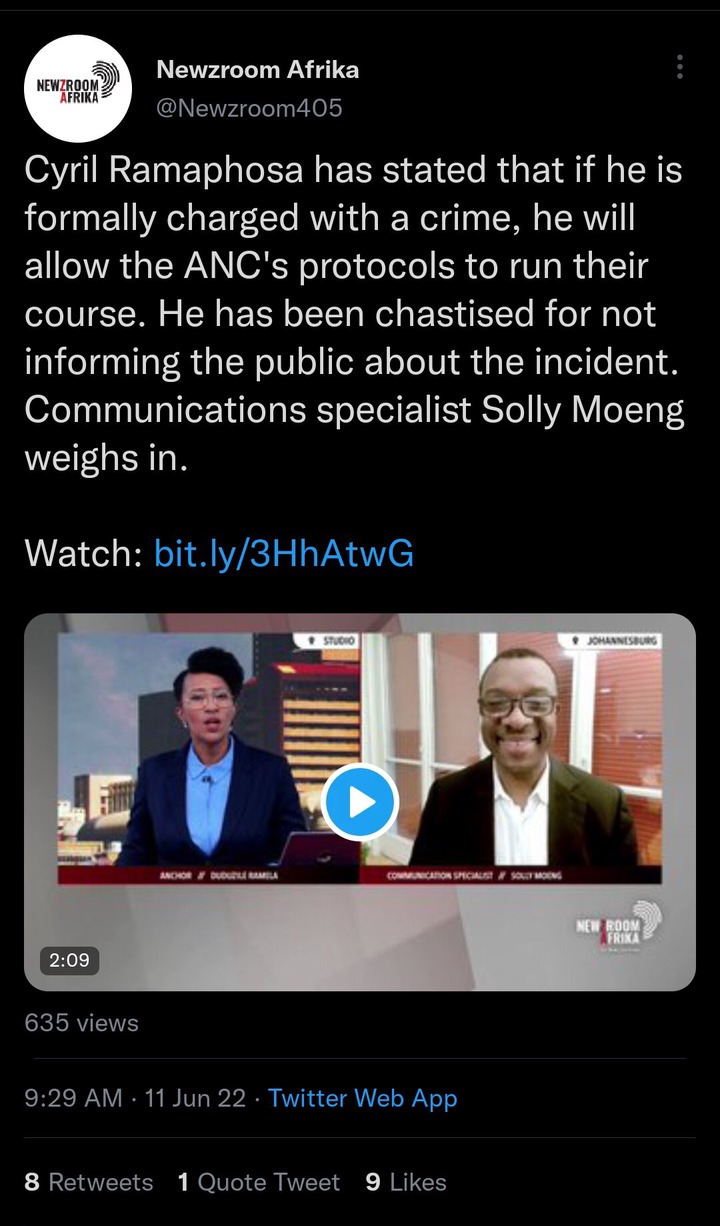Follow the bit.ly/3HhAtwG link
This screenshot has height=1226, width=720.
[x=284, y=553]
